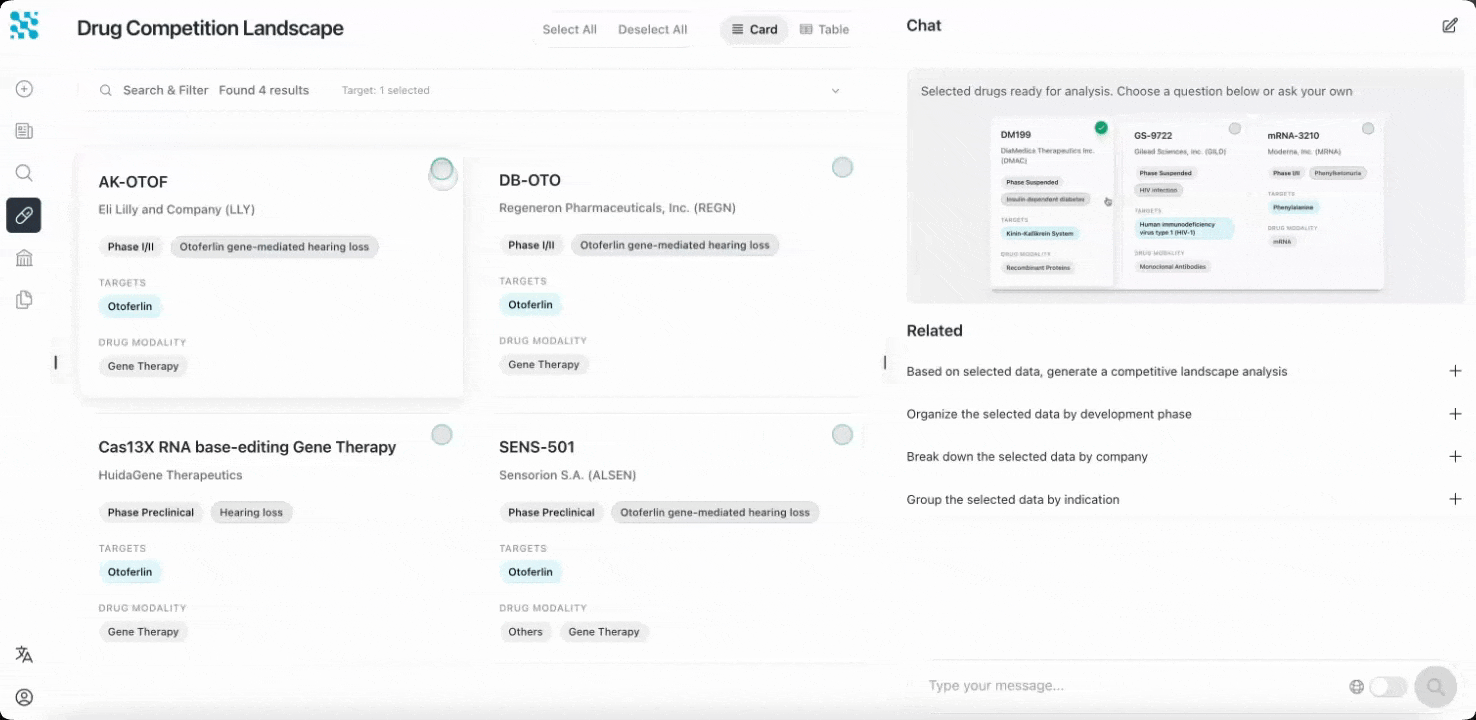
Task: Switch to Card view
Action: [x=754, y=30]
